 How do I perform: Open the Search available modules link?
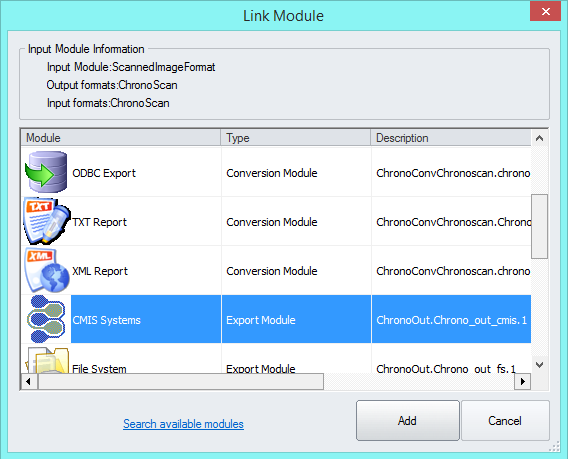tap(183, 423)
